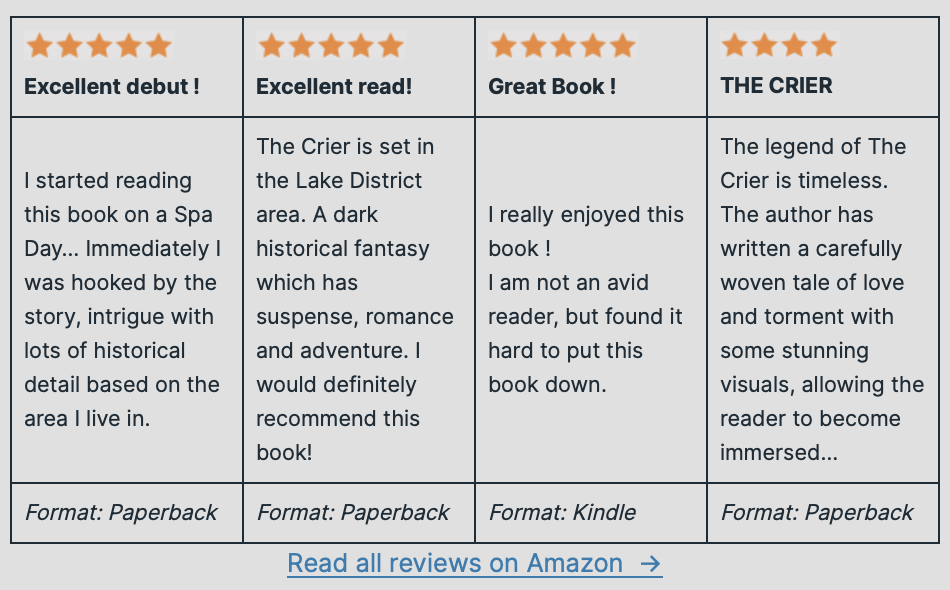The height and width of the screenshot is (590, 950).
Task: Select the Excellent debut ! review title
Action: (x=112, y=87)
